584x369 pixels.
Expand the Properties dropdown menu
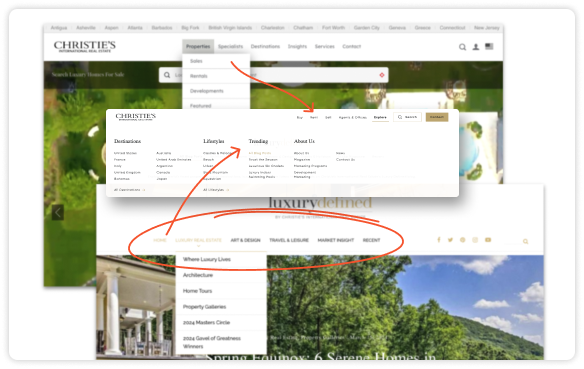click(198, 47)
